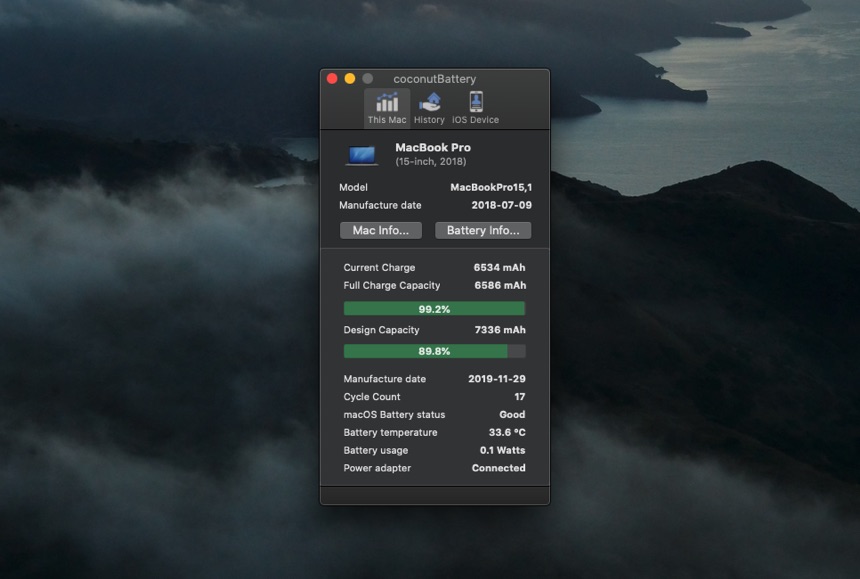Click the 99.2% charge progress bar
860x579 pixels.
click(x=434, y=309)
